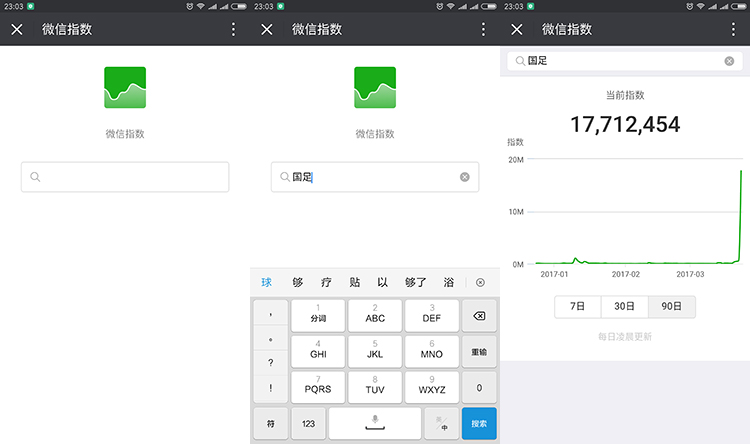Choose candidate word 够
Screen dimensions: 750x444
click(298, 282)
